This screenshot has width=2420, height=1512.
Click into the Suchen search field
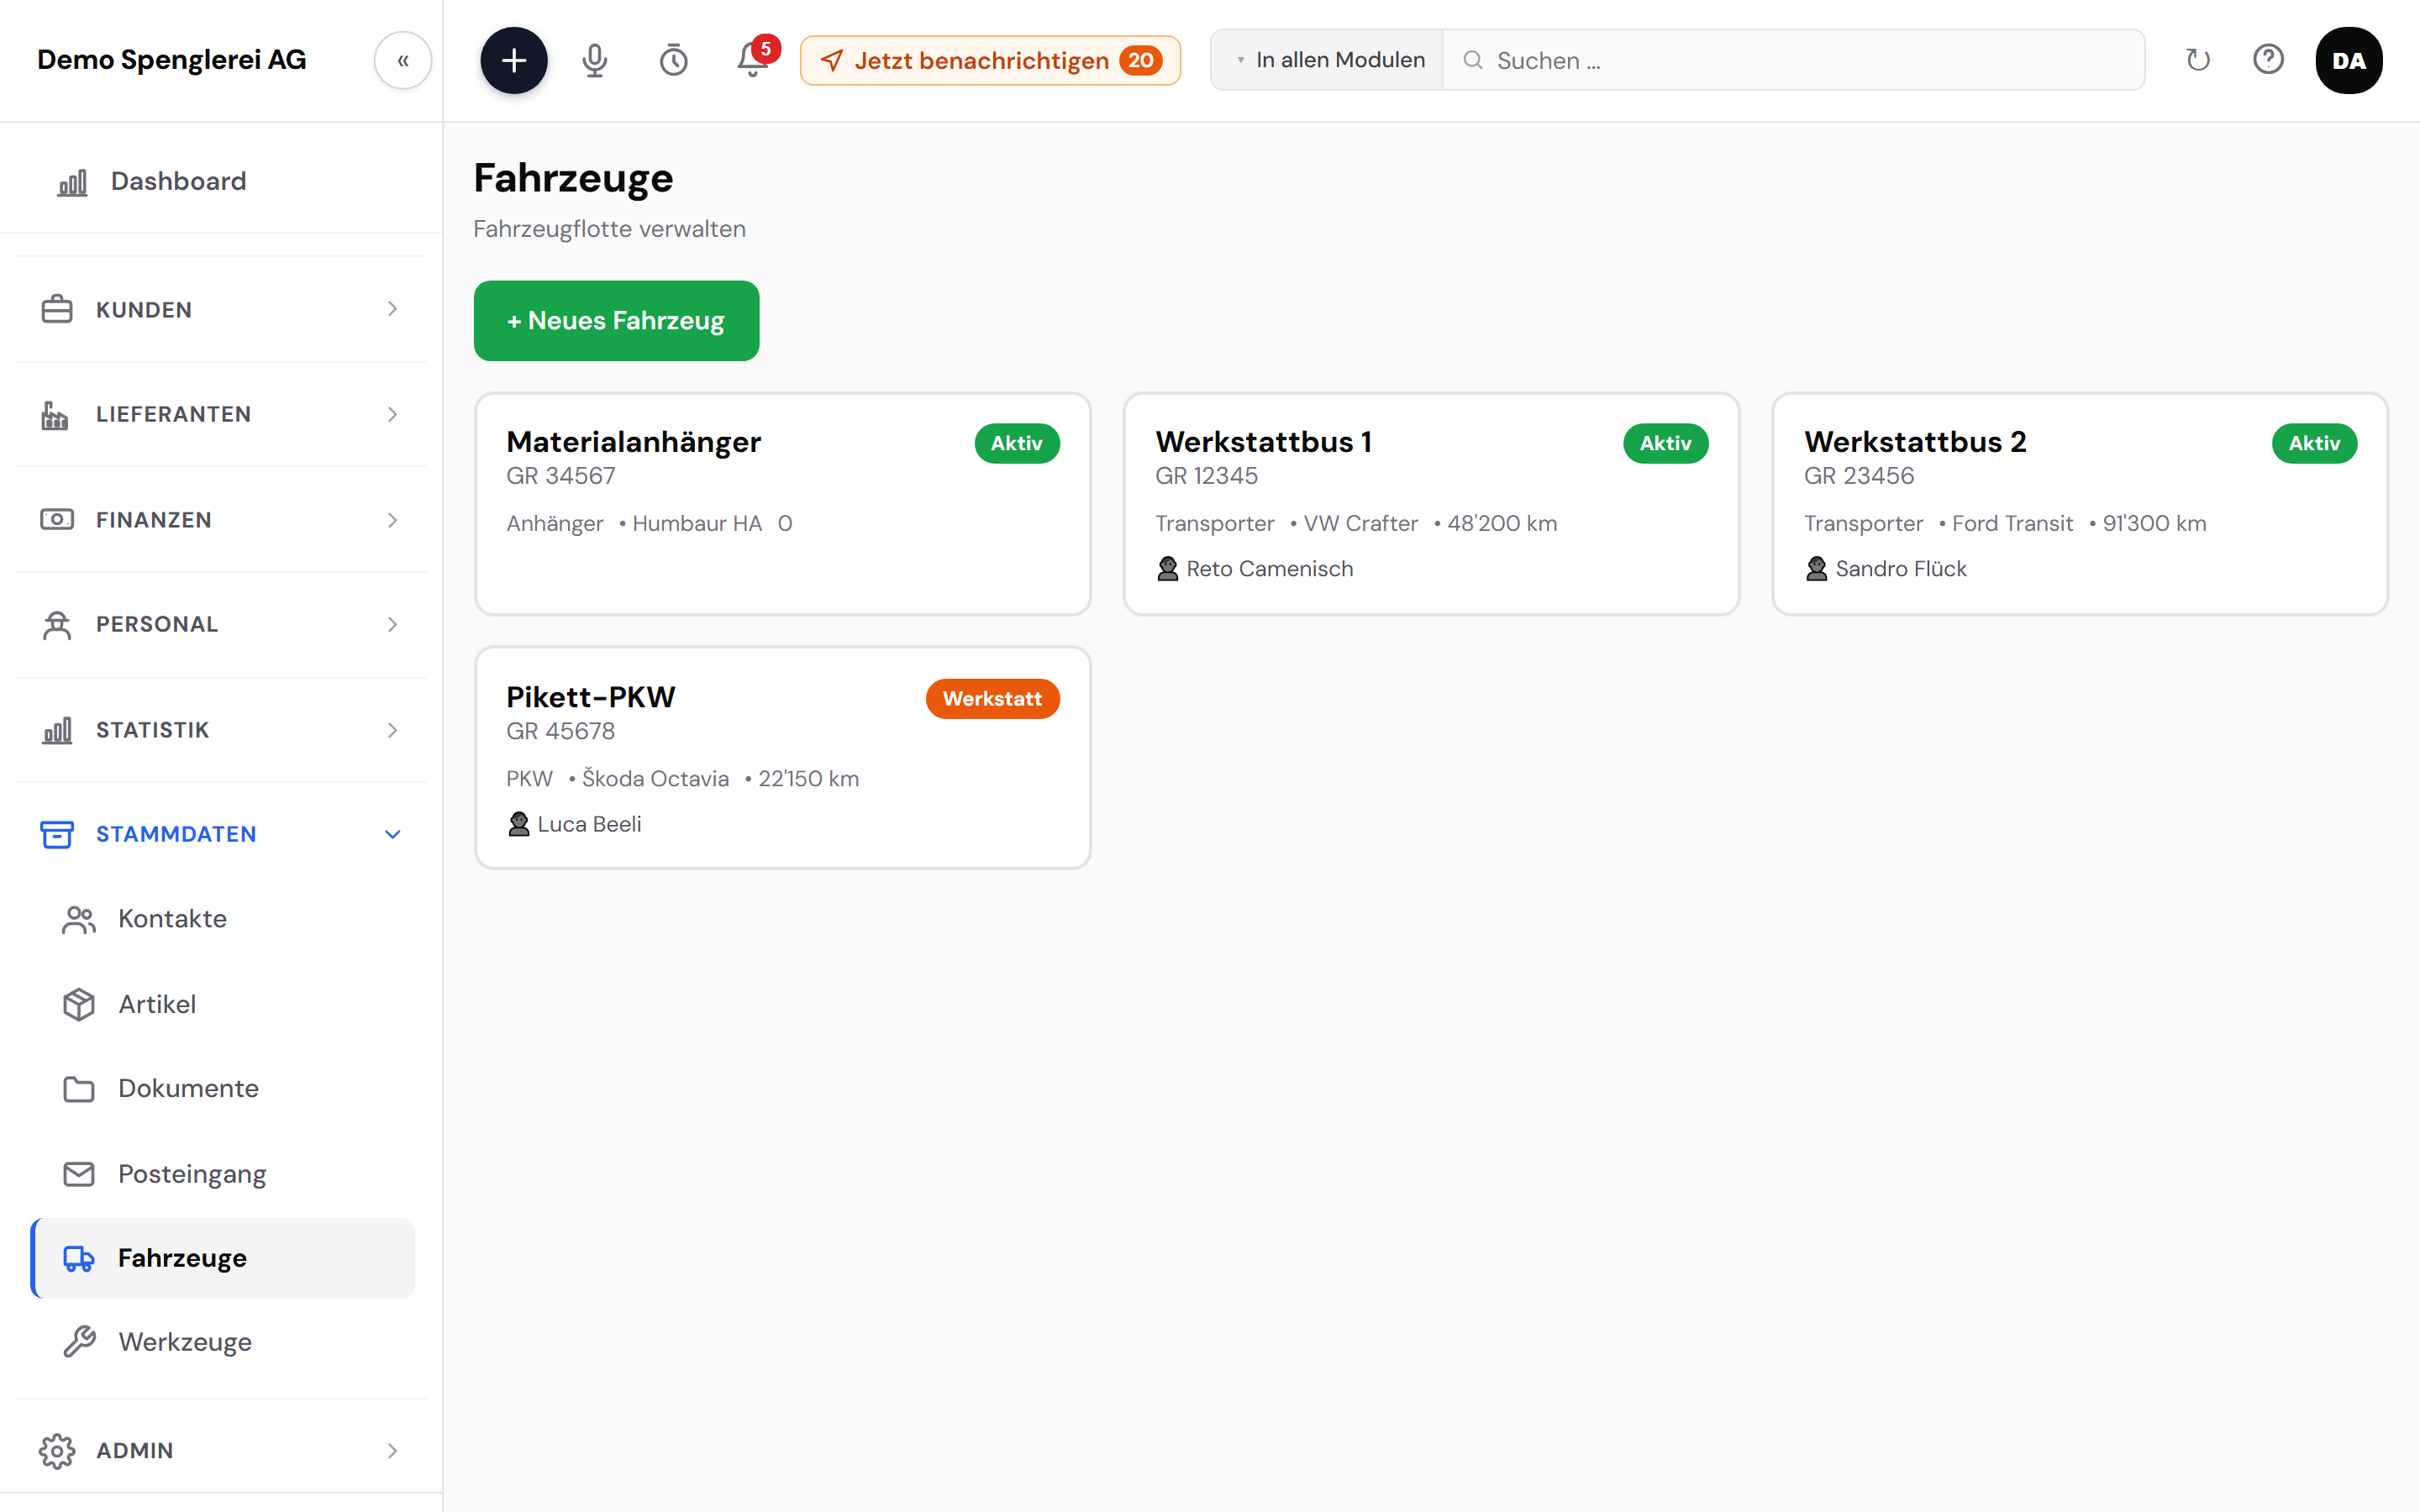pyautogui.click(x=1793, y=60)
